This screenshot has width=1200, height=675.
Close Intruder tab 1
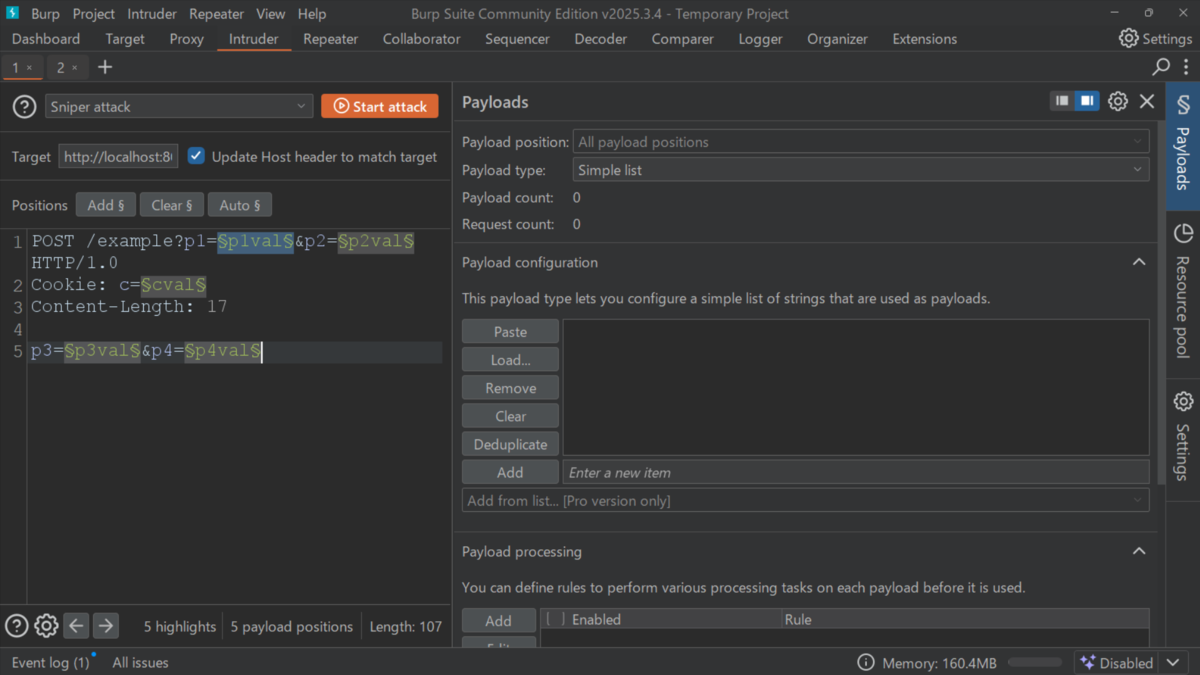pyautogui.click(x=30, y=68)
